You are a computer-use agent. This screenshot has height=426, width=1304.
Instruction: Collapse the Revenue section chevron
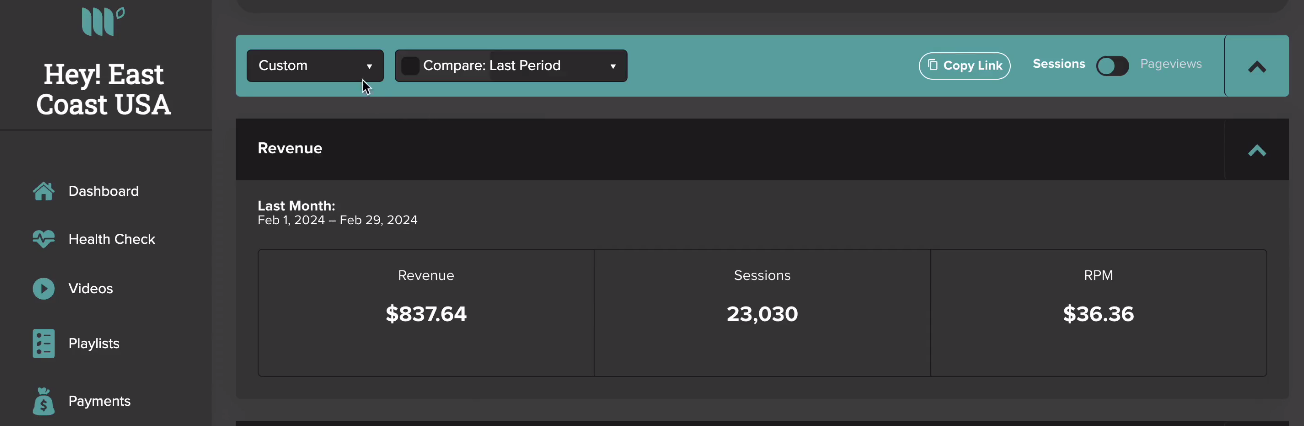point(1257,150)
